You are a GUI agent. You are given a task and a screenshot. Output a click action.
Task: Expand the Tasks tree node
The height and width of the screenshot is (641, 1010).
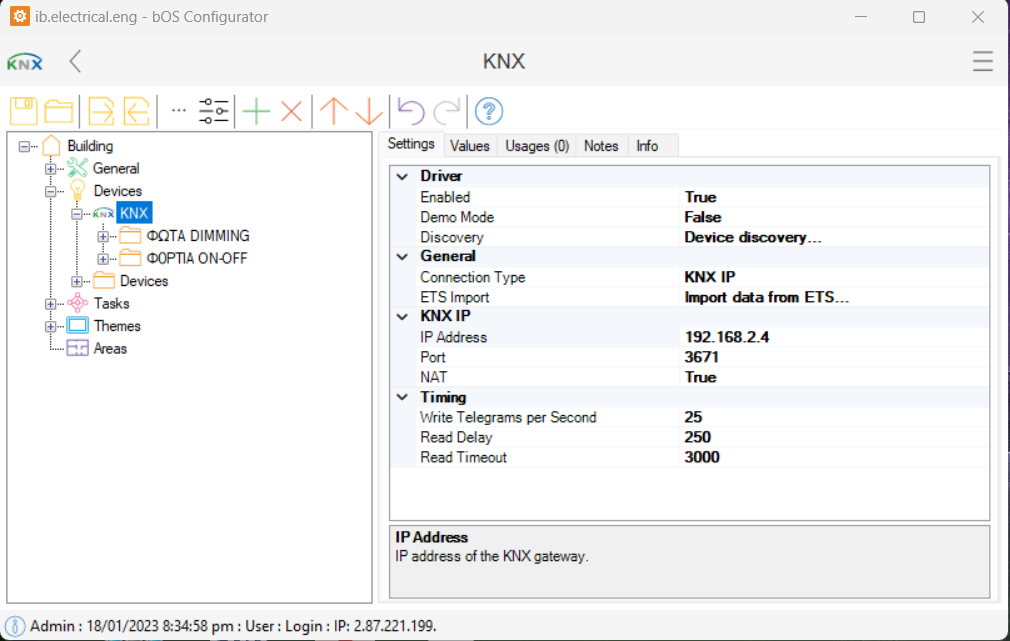pos(51,304)
